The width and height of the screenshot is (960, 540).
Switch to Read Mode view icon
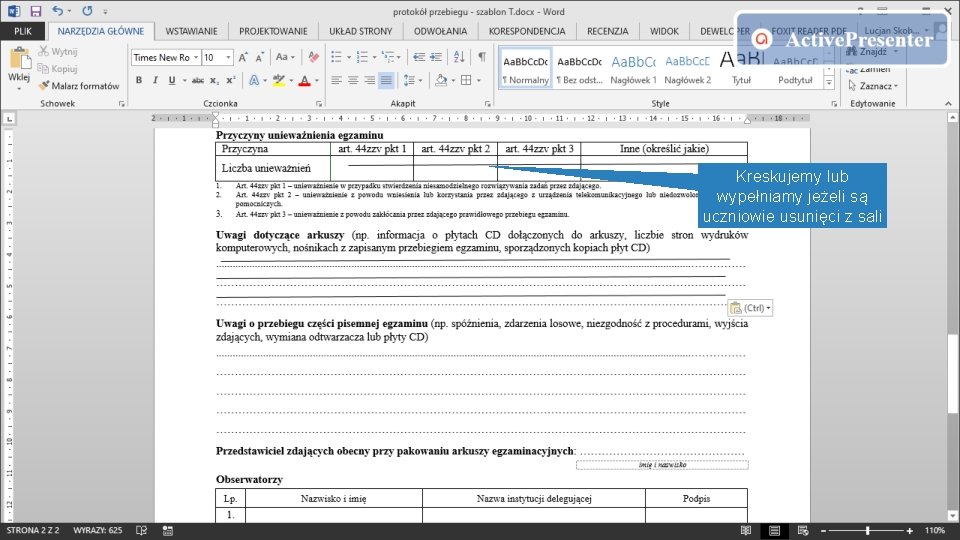(746, 530)
